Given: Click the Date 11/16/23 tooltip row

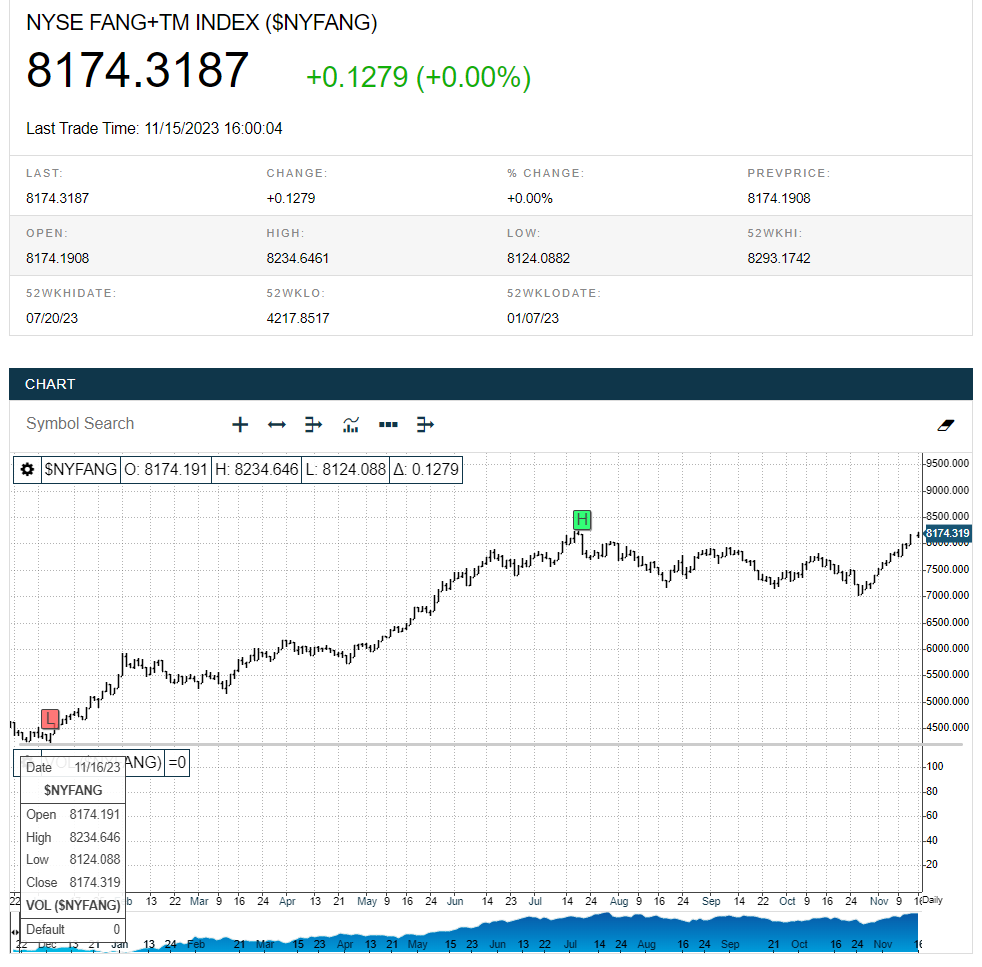Looking at the screenshot, I should coord(73,767).
